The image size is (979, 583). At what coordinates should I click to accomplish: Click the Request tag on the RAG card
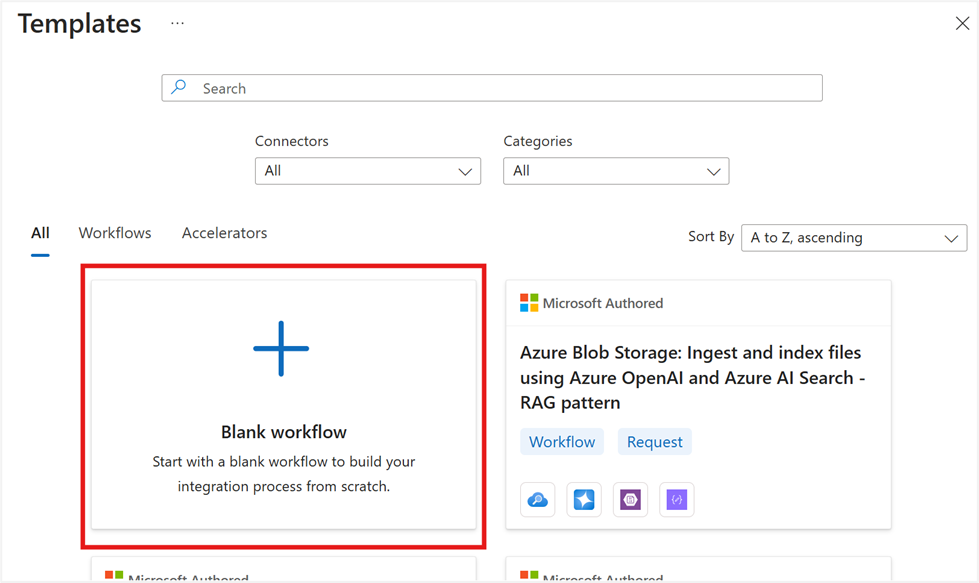click(654, 442)
